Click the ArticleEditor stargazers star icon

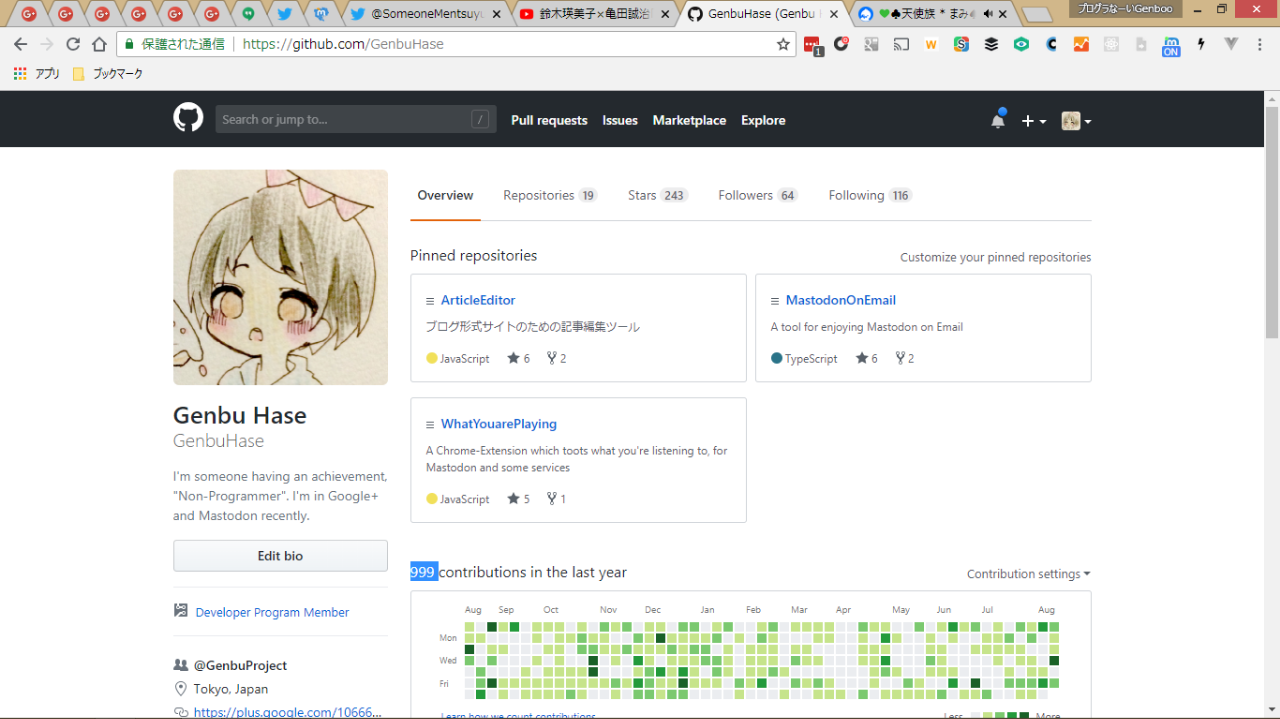point(513,358)
